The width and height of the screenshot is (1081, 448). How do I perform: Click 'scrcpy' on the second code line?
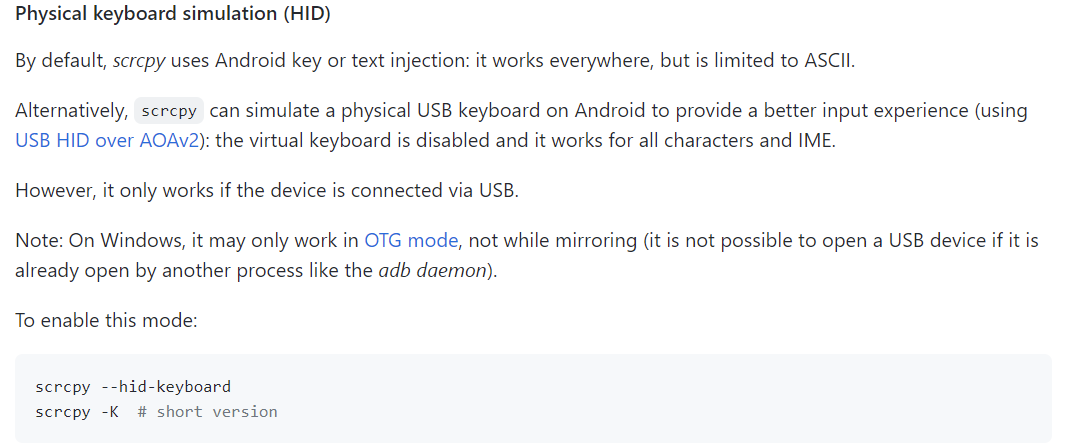(x=63, y=411)
